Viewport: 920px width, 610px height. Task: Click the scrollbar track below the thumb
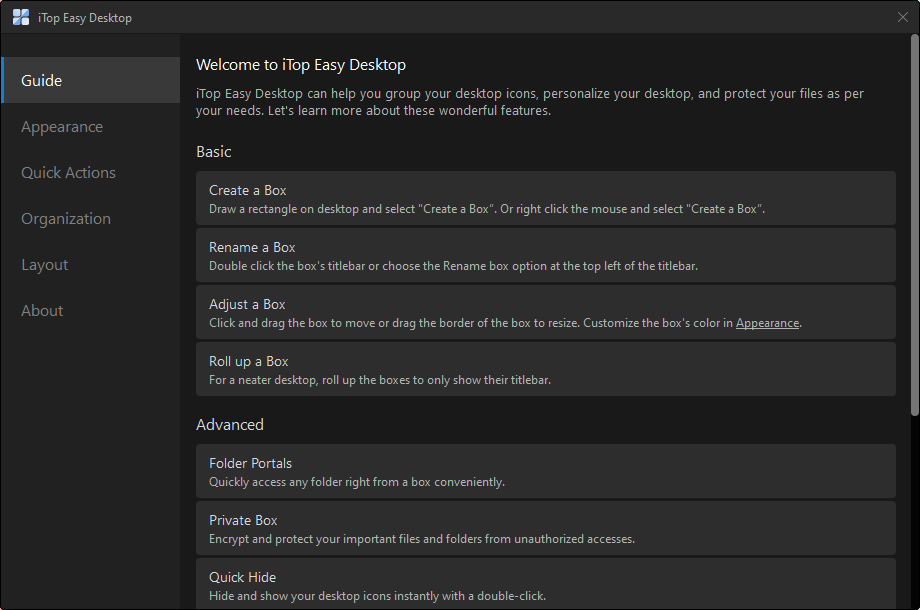[914, 510]
